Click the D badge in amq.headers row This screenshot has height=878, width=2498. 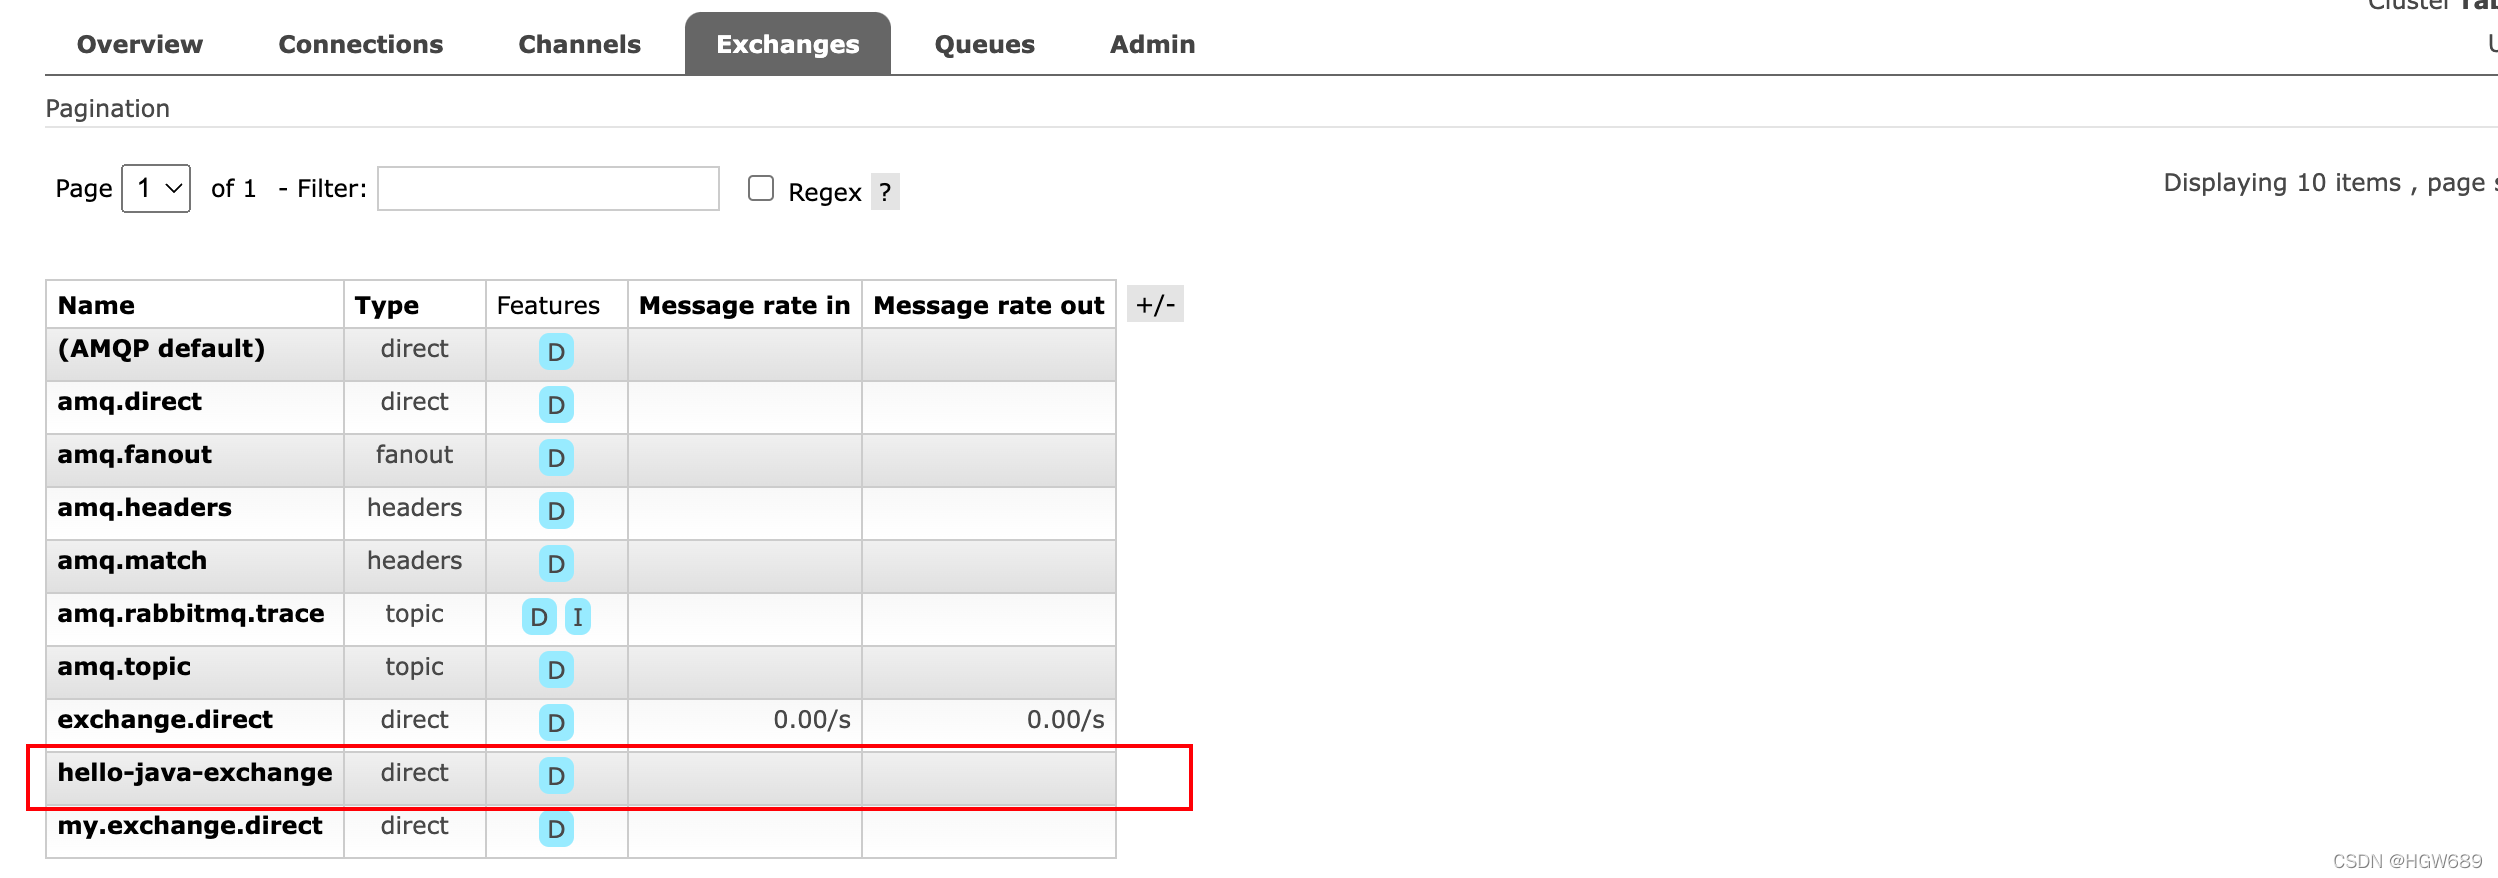click(x=556, y=511)
